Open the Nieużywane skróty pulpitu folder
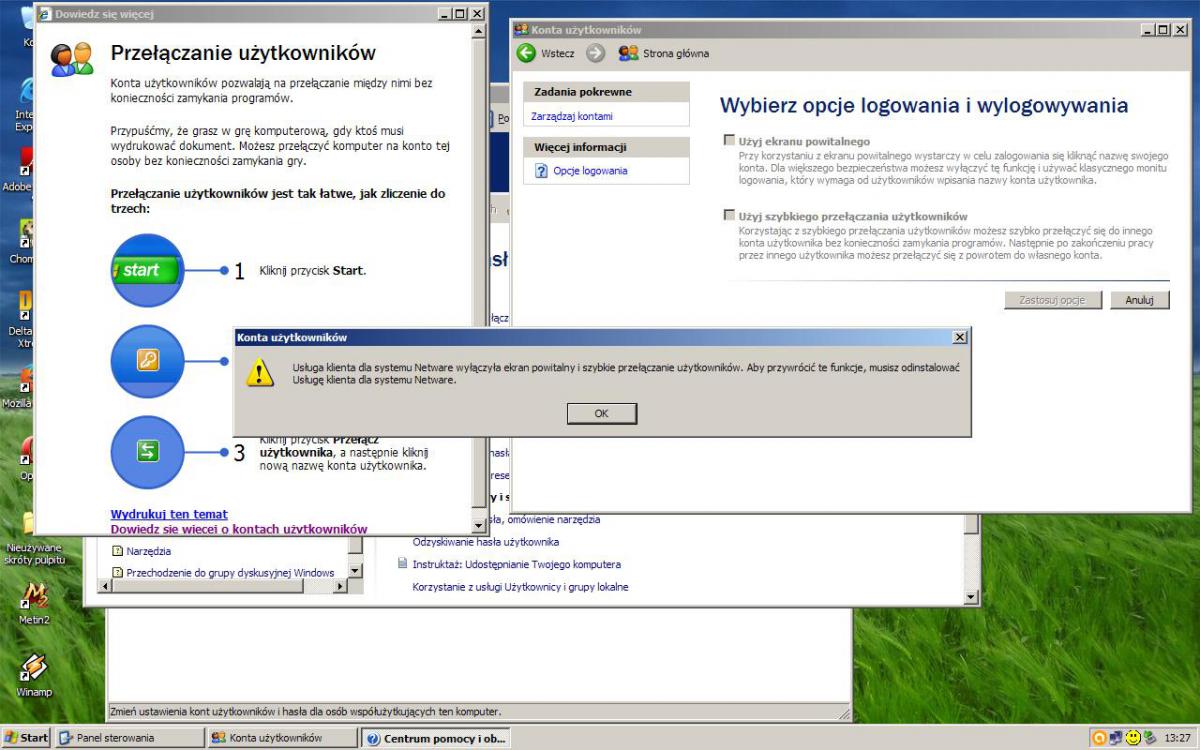 (34, 538)
